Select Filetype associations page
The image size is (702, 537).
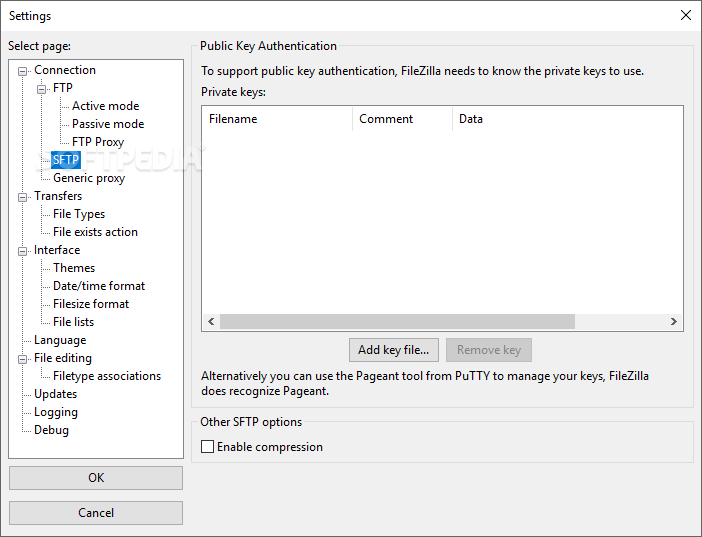point(107,376)
